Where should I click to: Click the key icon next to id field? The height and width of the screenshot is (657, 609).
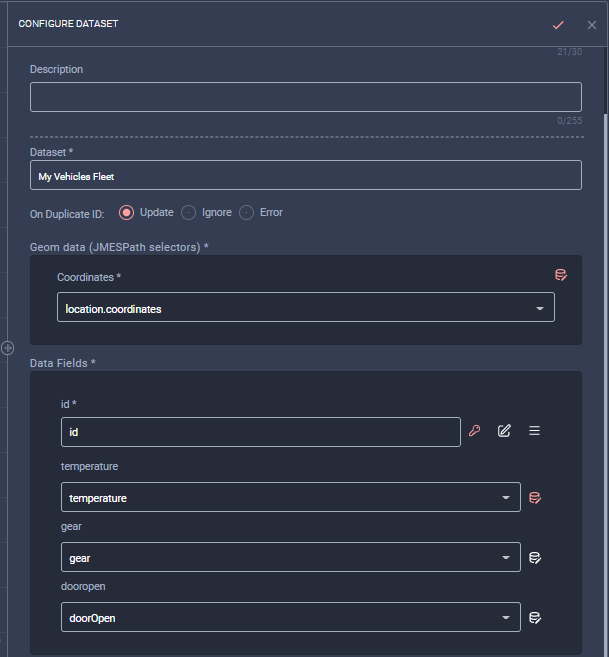coord(474,431)
